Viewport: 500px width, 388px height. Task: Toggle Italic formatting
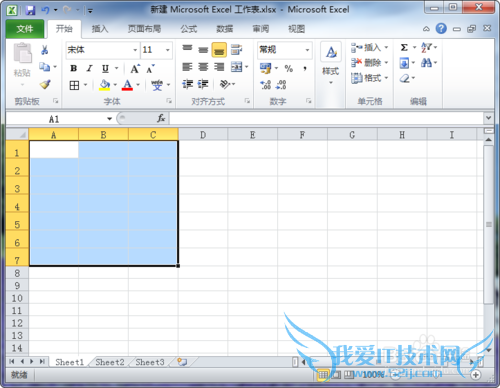pos(89,69)
